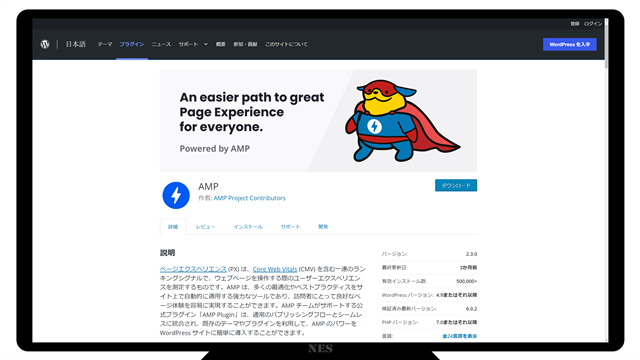Image resolution: width=640 pixels, height=360 pixels.
Task: Open the テーマ menu item
Action: pos(105,44)
